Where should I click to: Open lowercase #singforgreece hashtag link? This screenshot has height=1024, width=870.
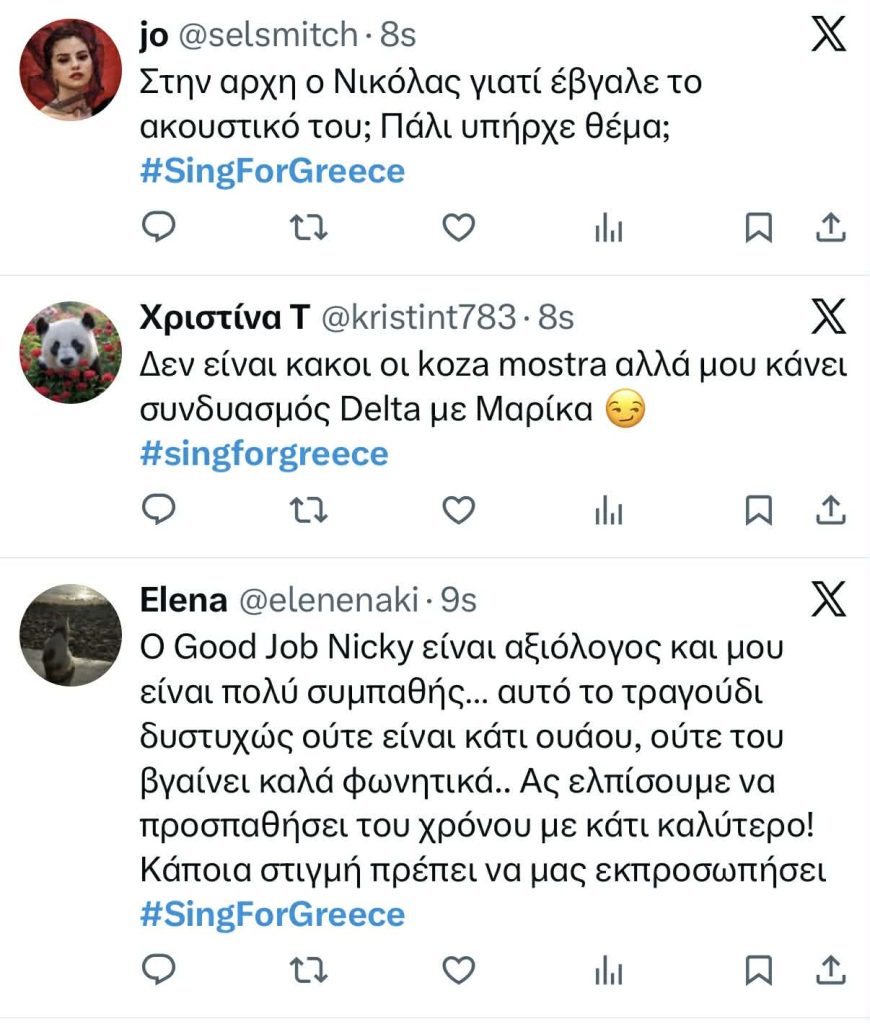264,454
